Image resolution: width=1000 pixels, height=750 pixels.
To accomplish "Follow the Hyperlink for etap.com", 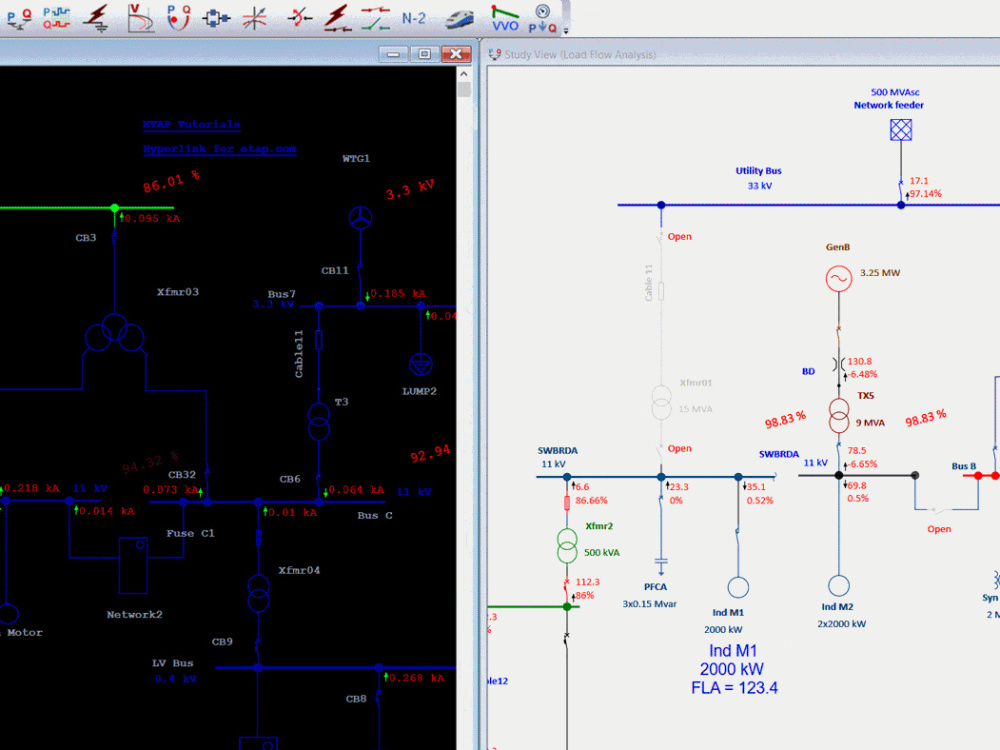I will coord(218,148).
